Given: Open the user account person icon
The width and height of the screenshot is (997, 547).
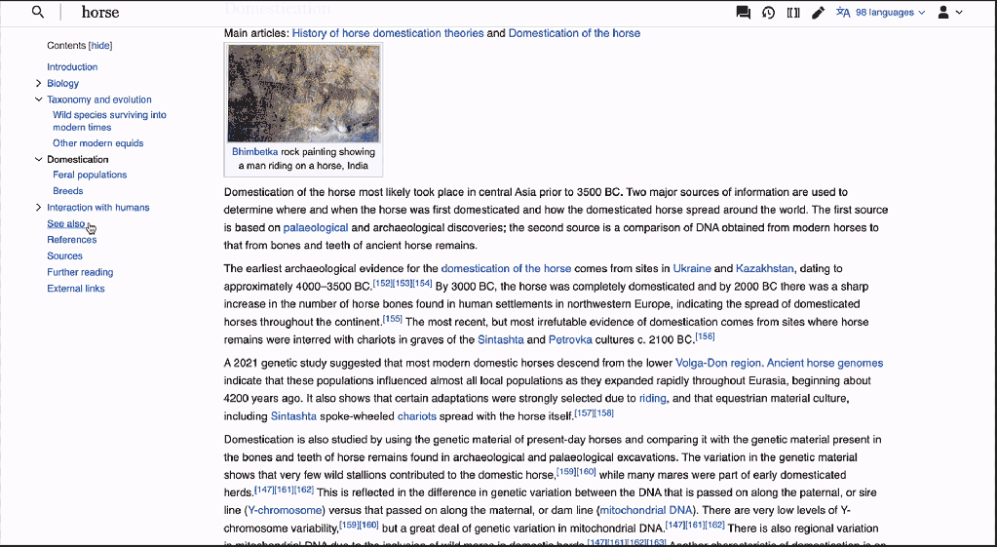Looking at the screenshot, I should pos(944,12).
